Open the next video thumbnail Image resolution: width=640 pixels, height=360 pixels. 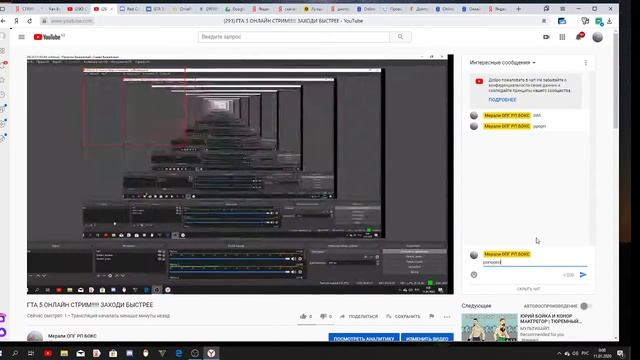click(x=489, y=327)
